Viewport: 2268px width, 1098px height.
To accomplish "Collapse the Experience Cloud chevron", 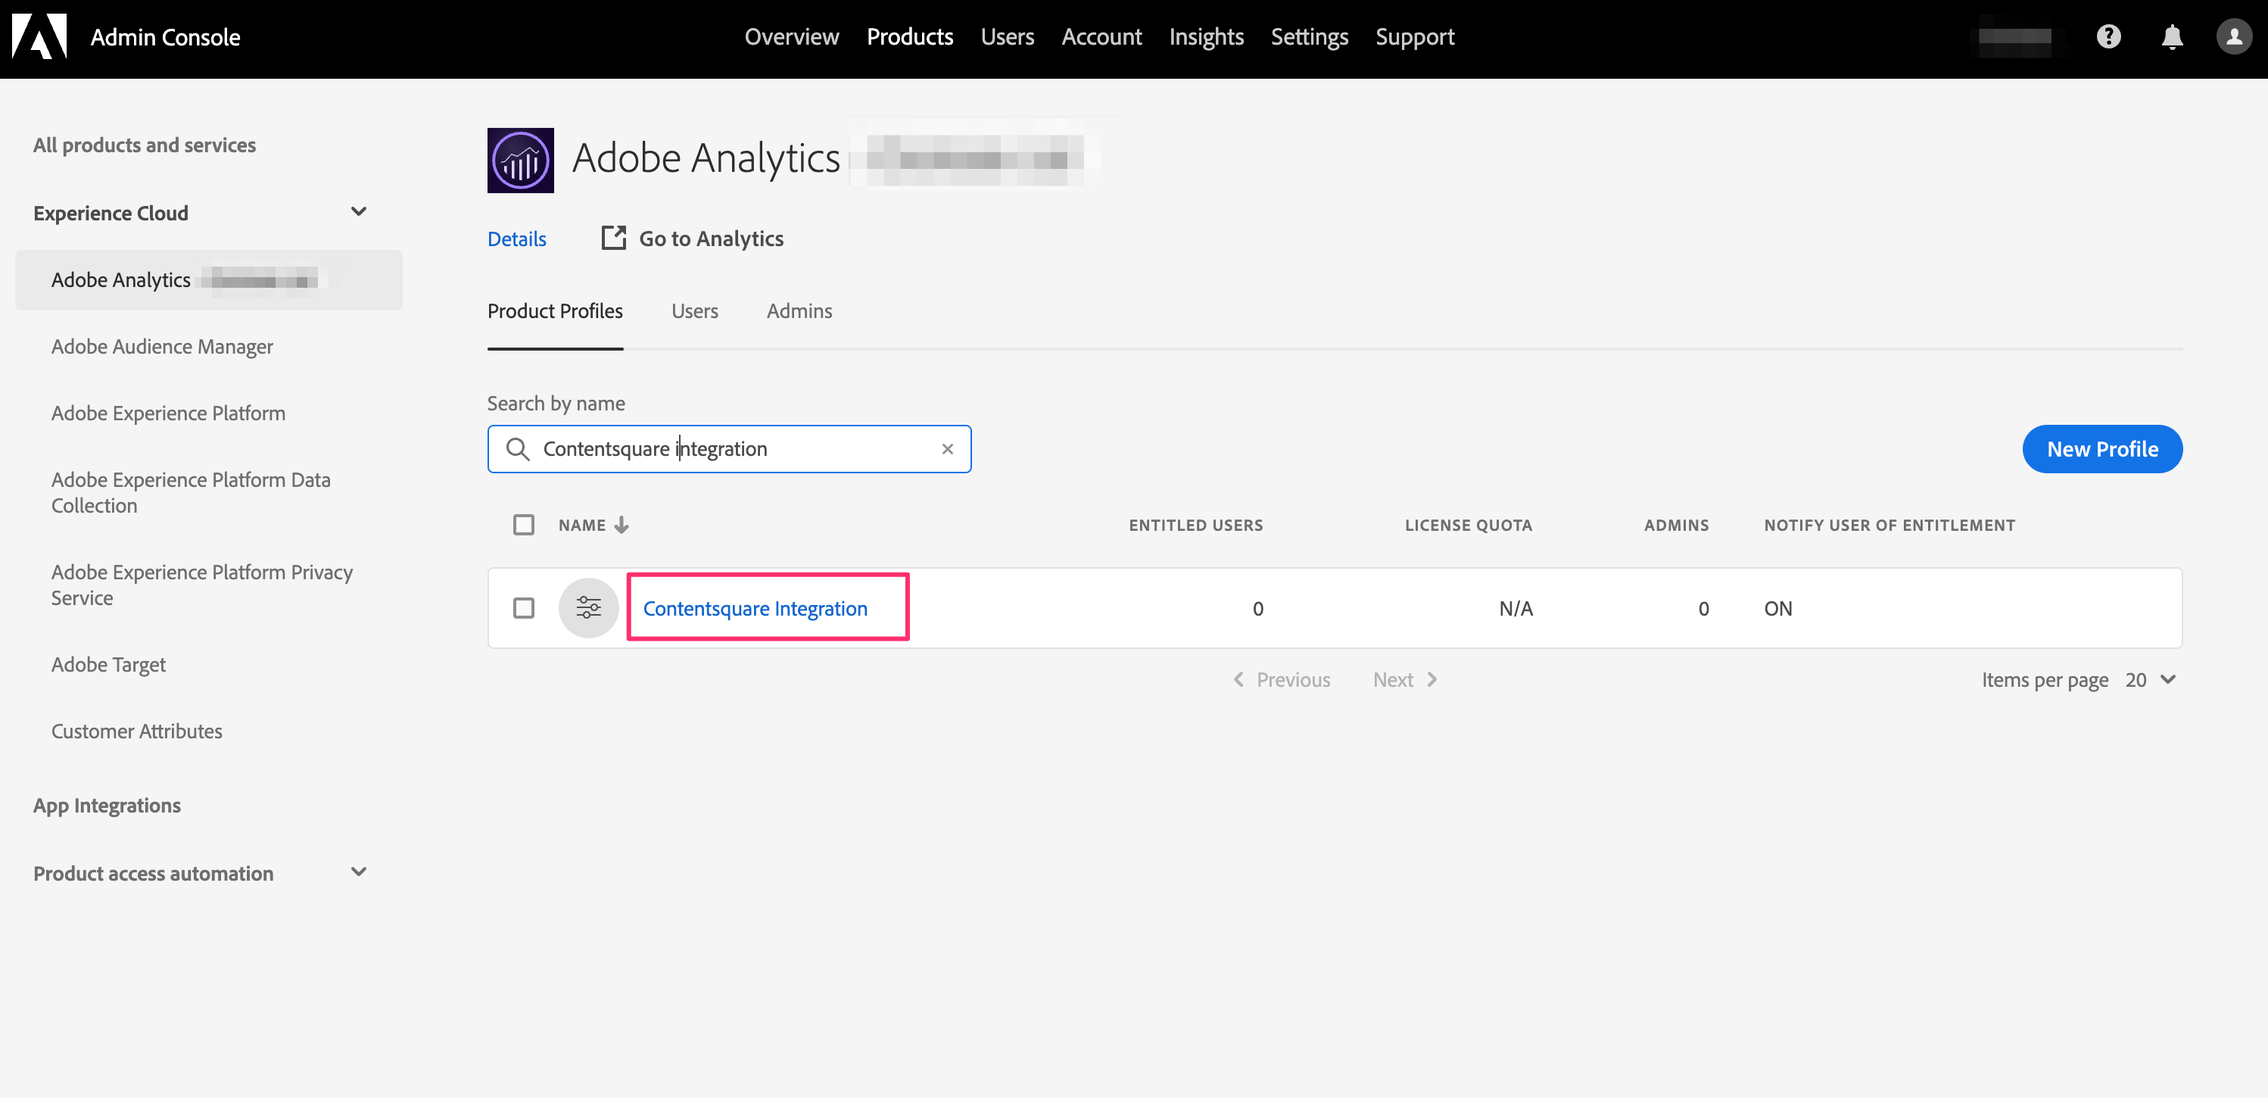I will (359, 212).
